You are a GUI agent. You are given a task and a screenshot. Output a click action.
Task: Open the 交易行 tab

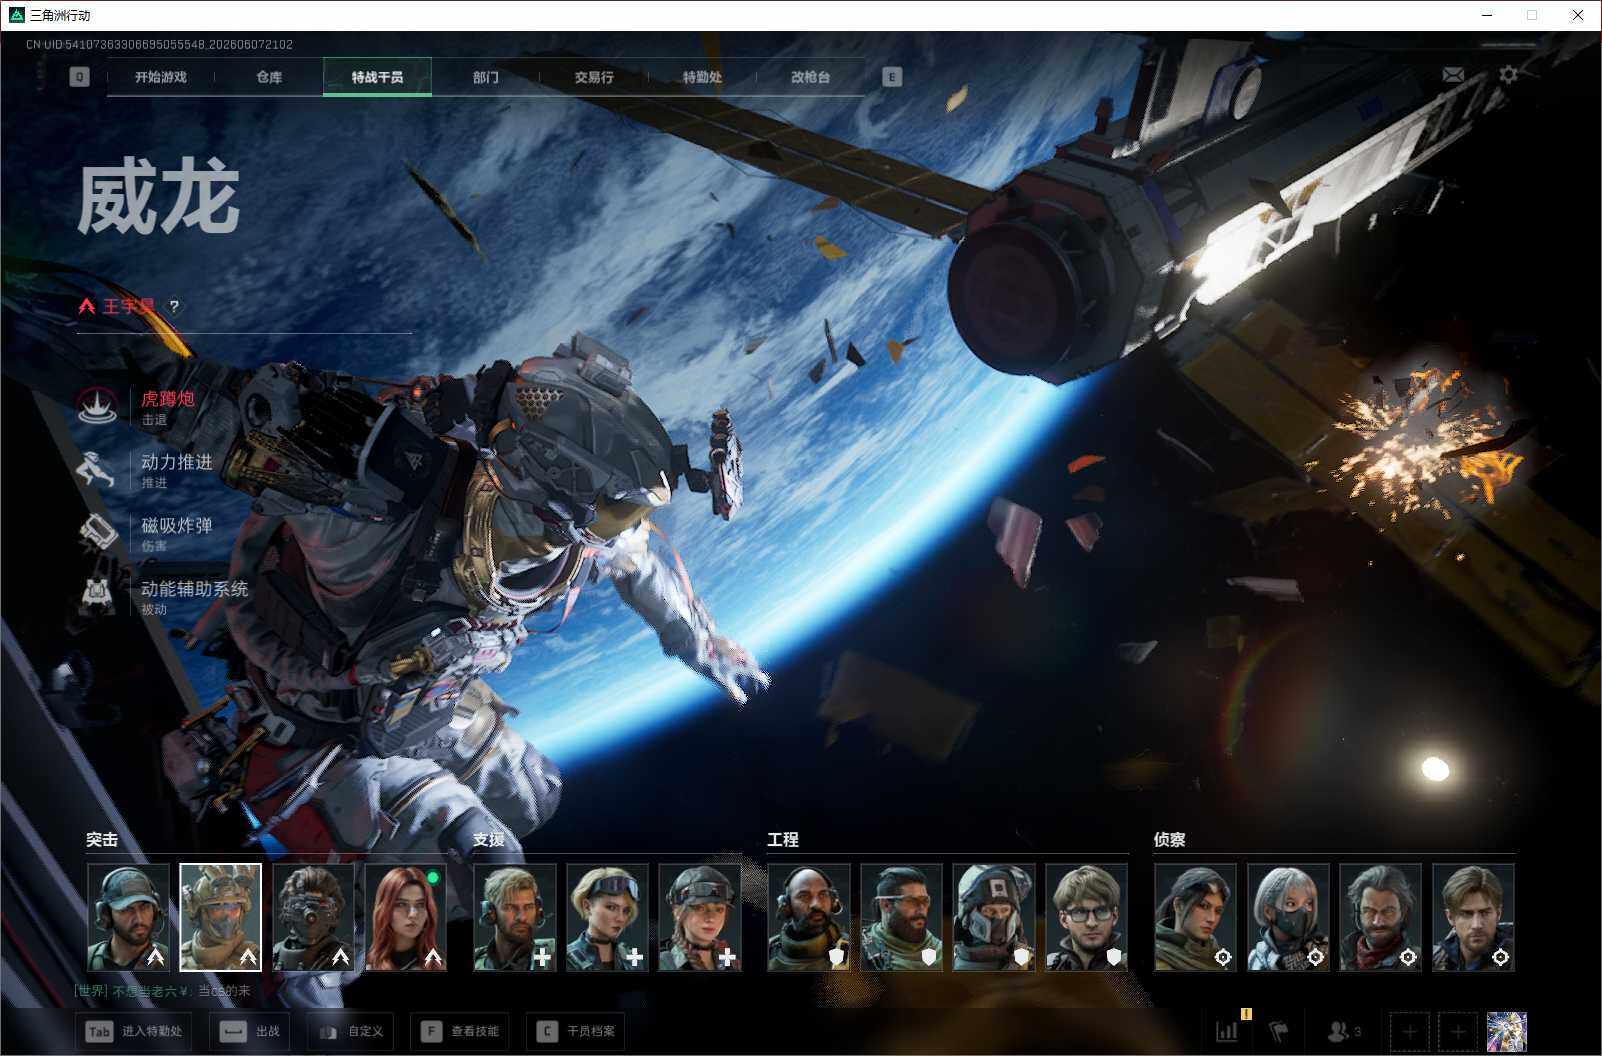tap(594, 77)
